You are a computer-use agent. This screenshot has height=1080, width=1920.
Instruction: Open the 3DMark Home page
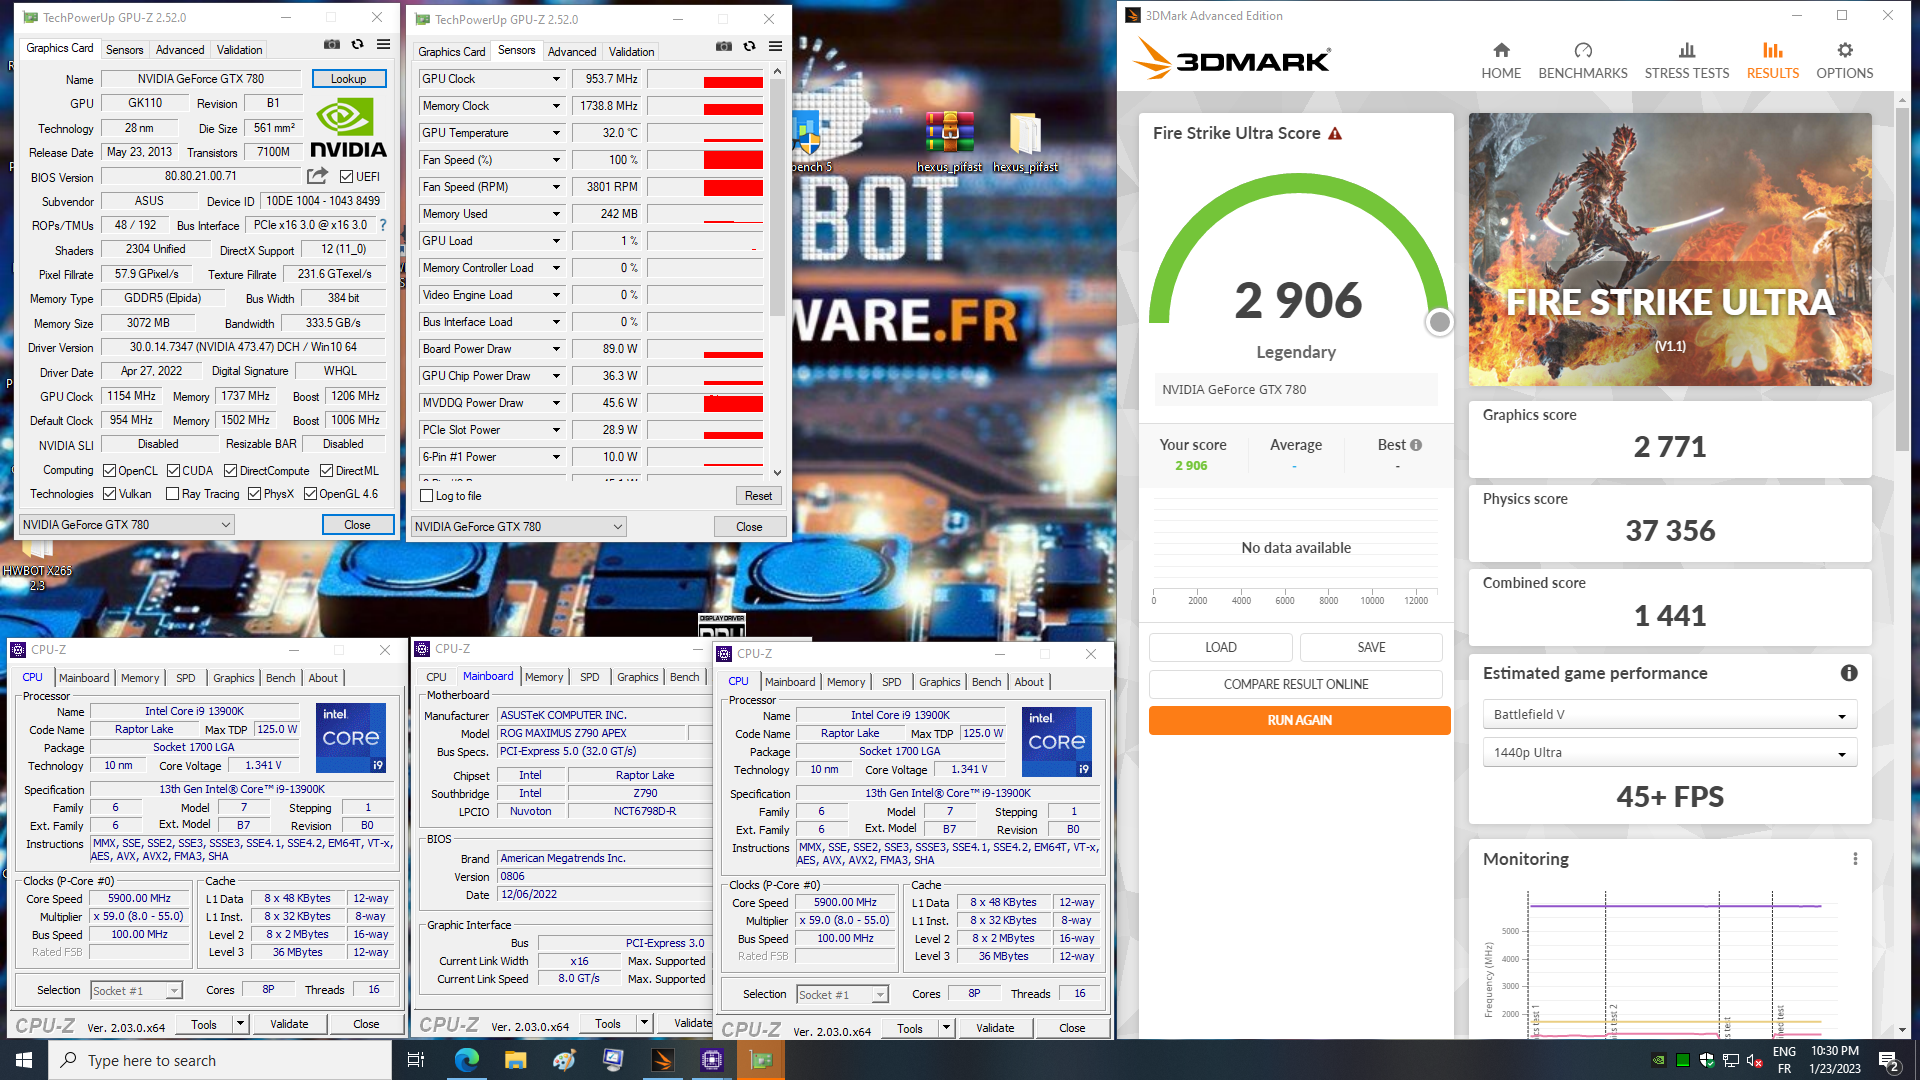point(1501,60)
